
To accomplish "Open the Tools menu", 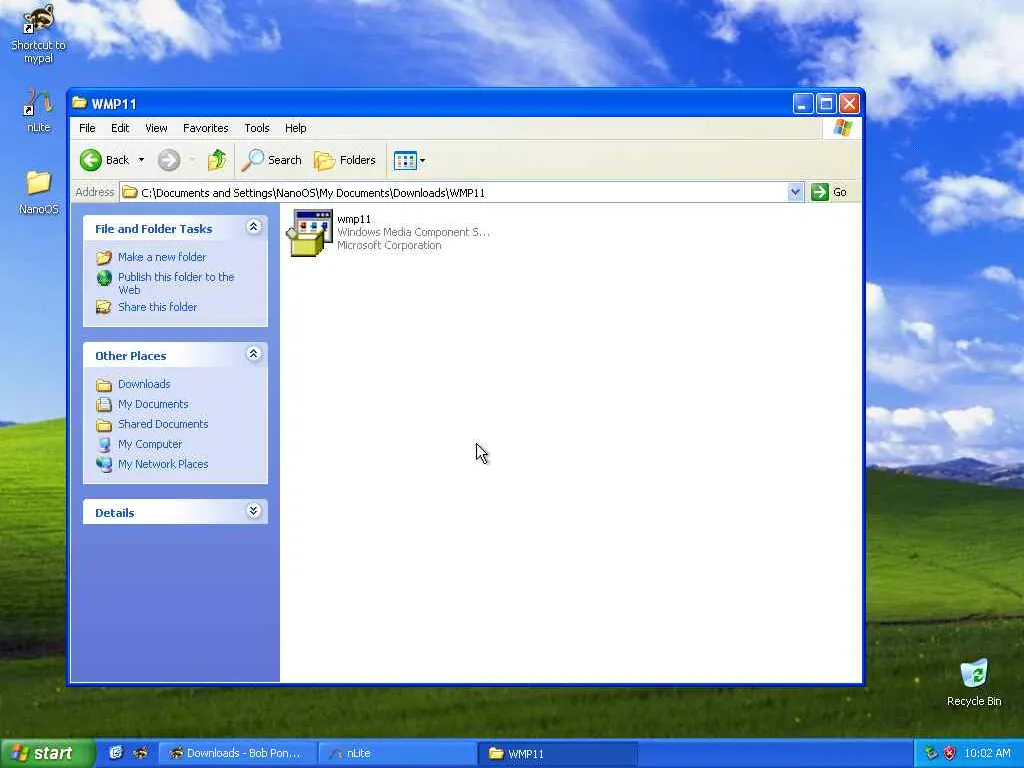I will (257, 128).
